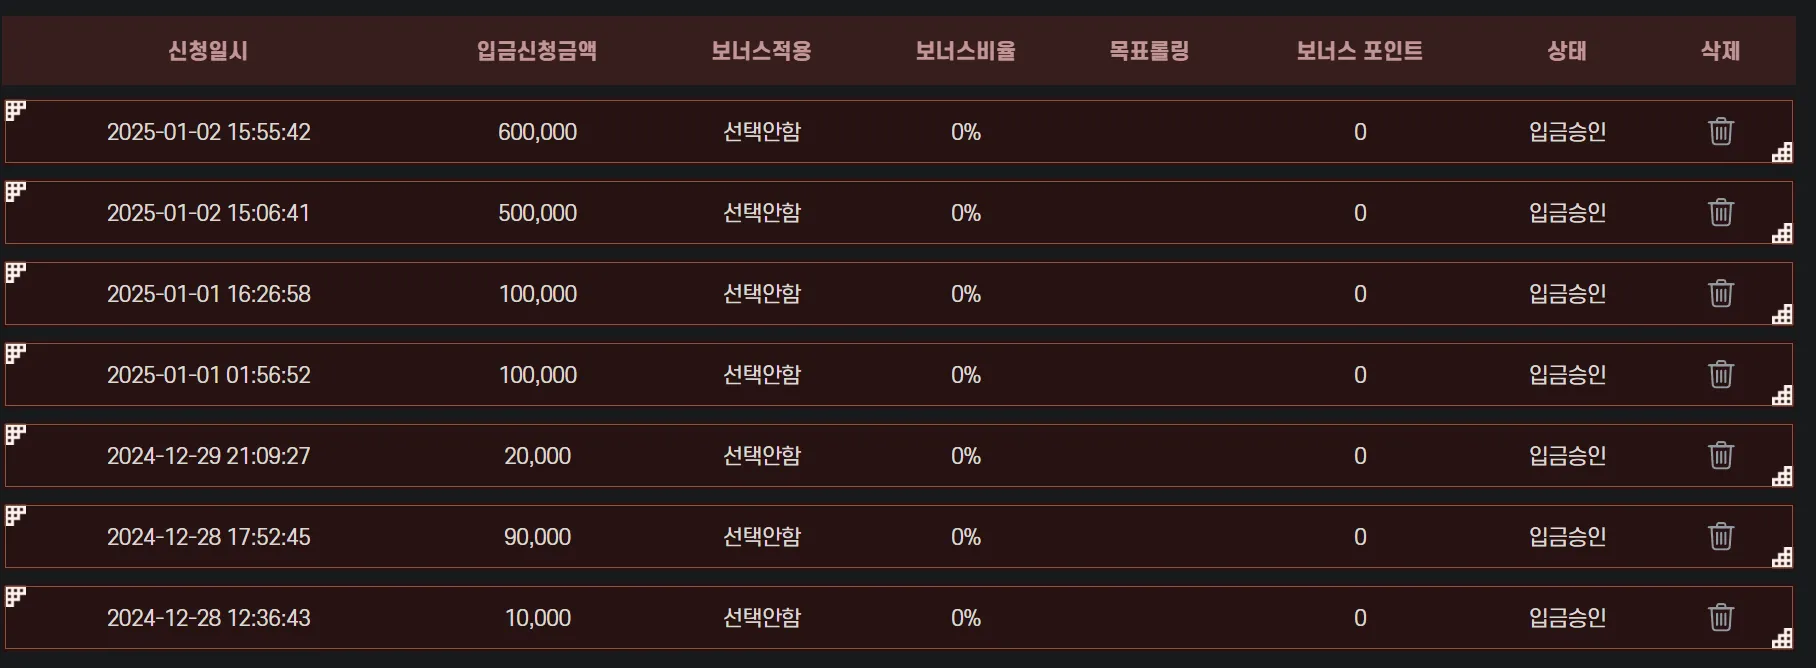Viewport: 1816px width, 668px height.
Task: Click the 100,000 amount on 2025-01-01 16:26:58 row
Action: [538, 294]
